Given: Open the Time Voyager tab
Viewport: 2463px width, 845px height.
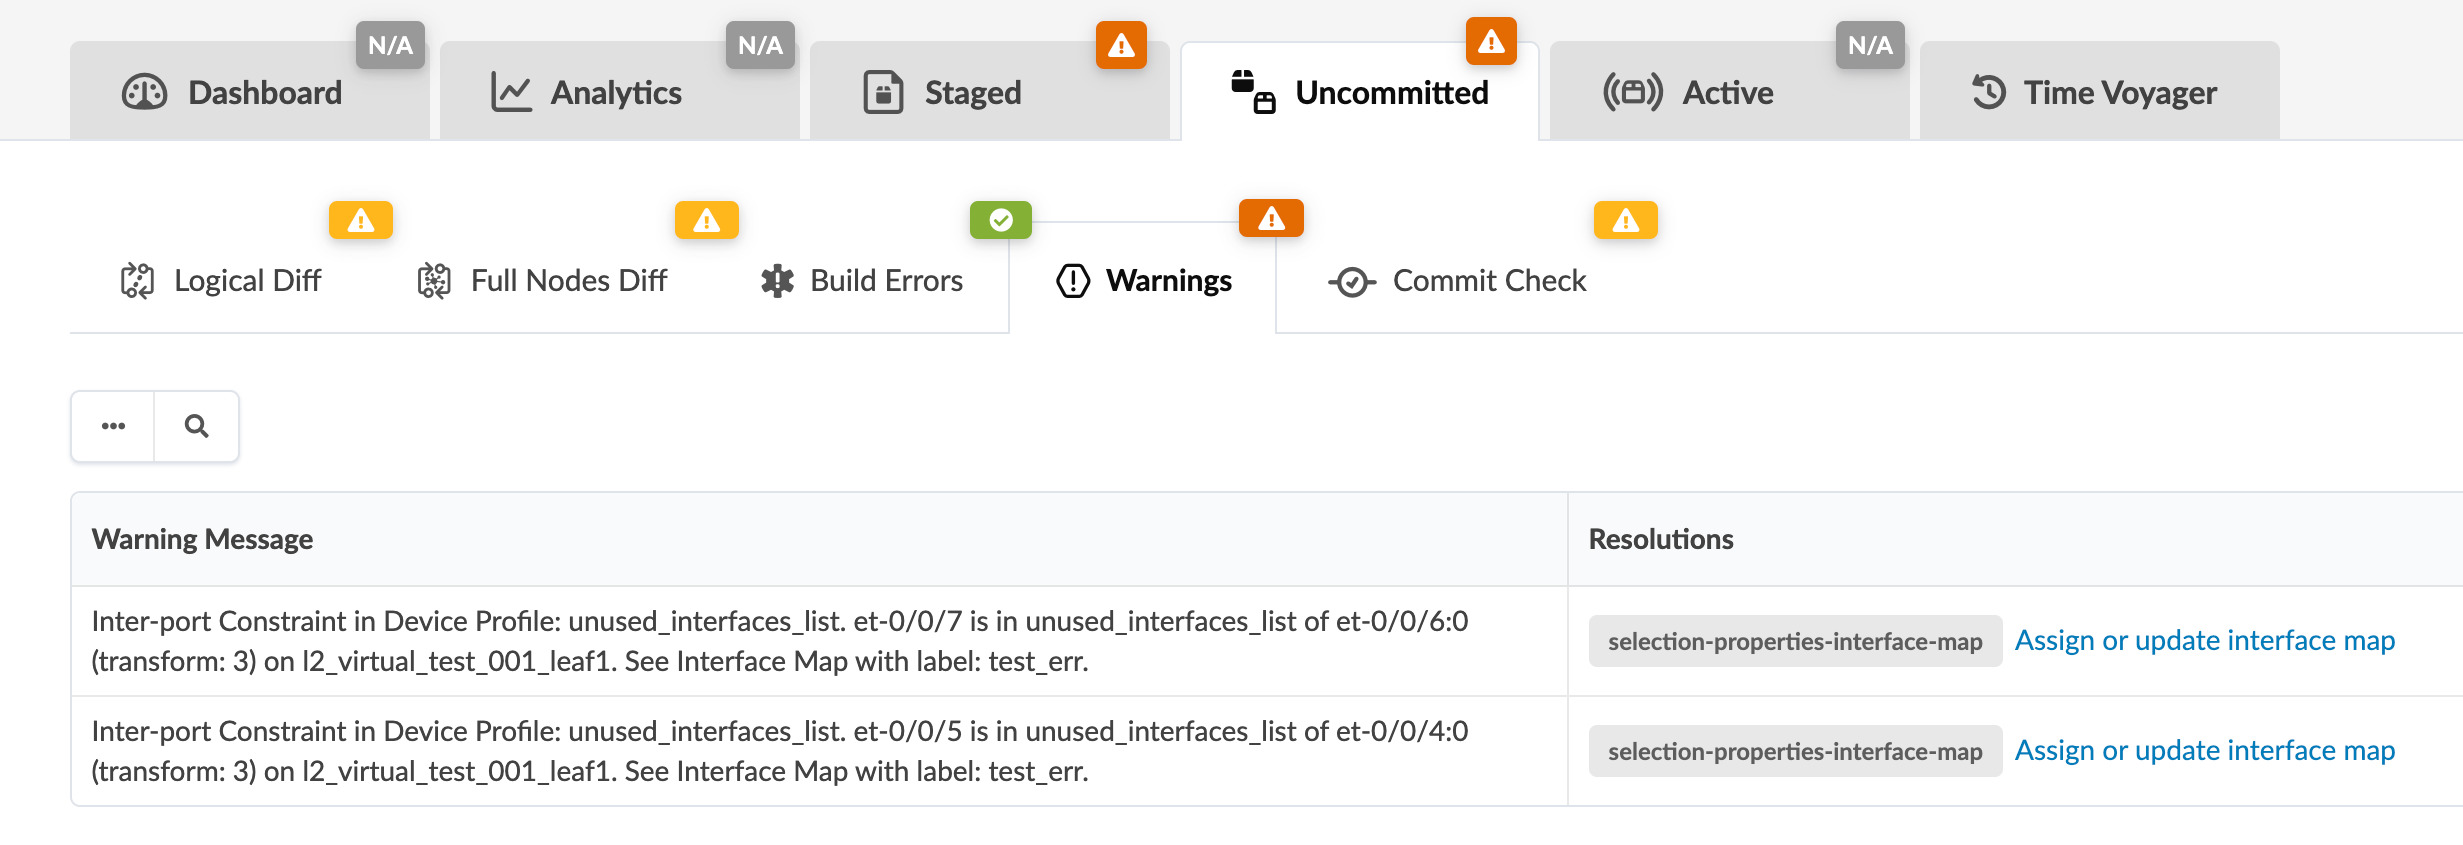Looking at the screenshot, I should tap(2095, 93).
